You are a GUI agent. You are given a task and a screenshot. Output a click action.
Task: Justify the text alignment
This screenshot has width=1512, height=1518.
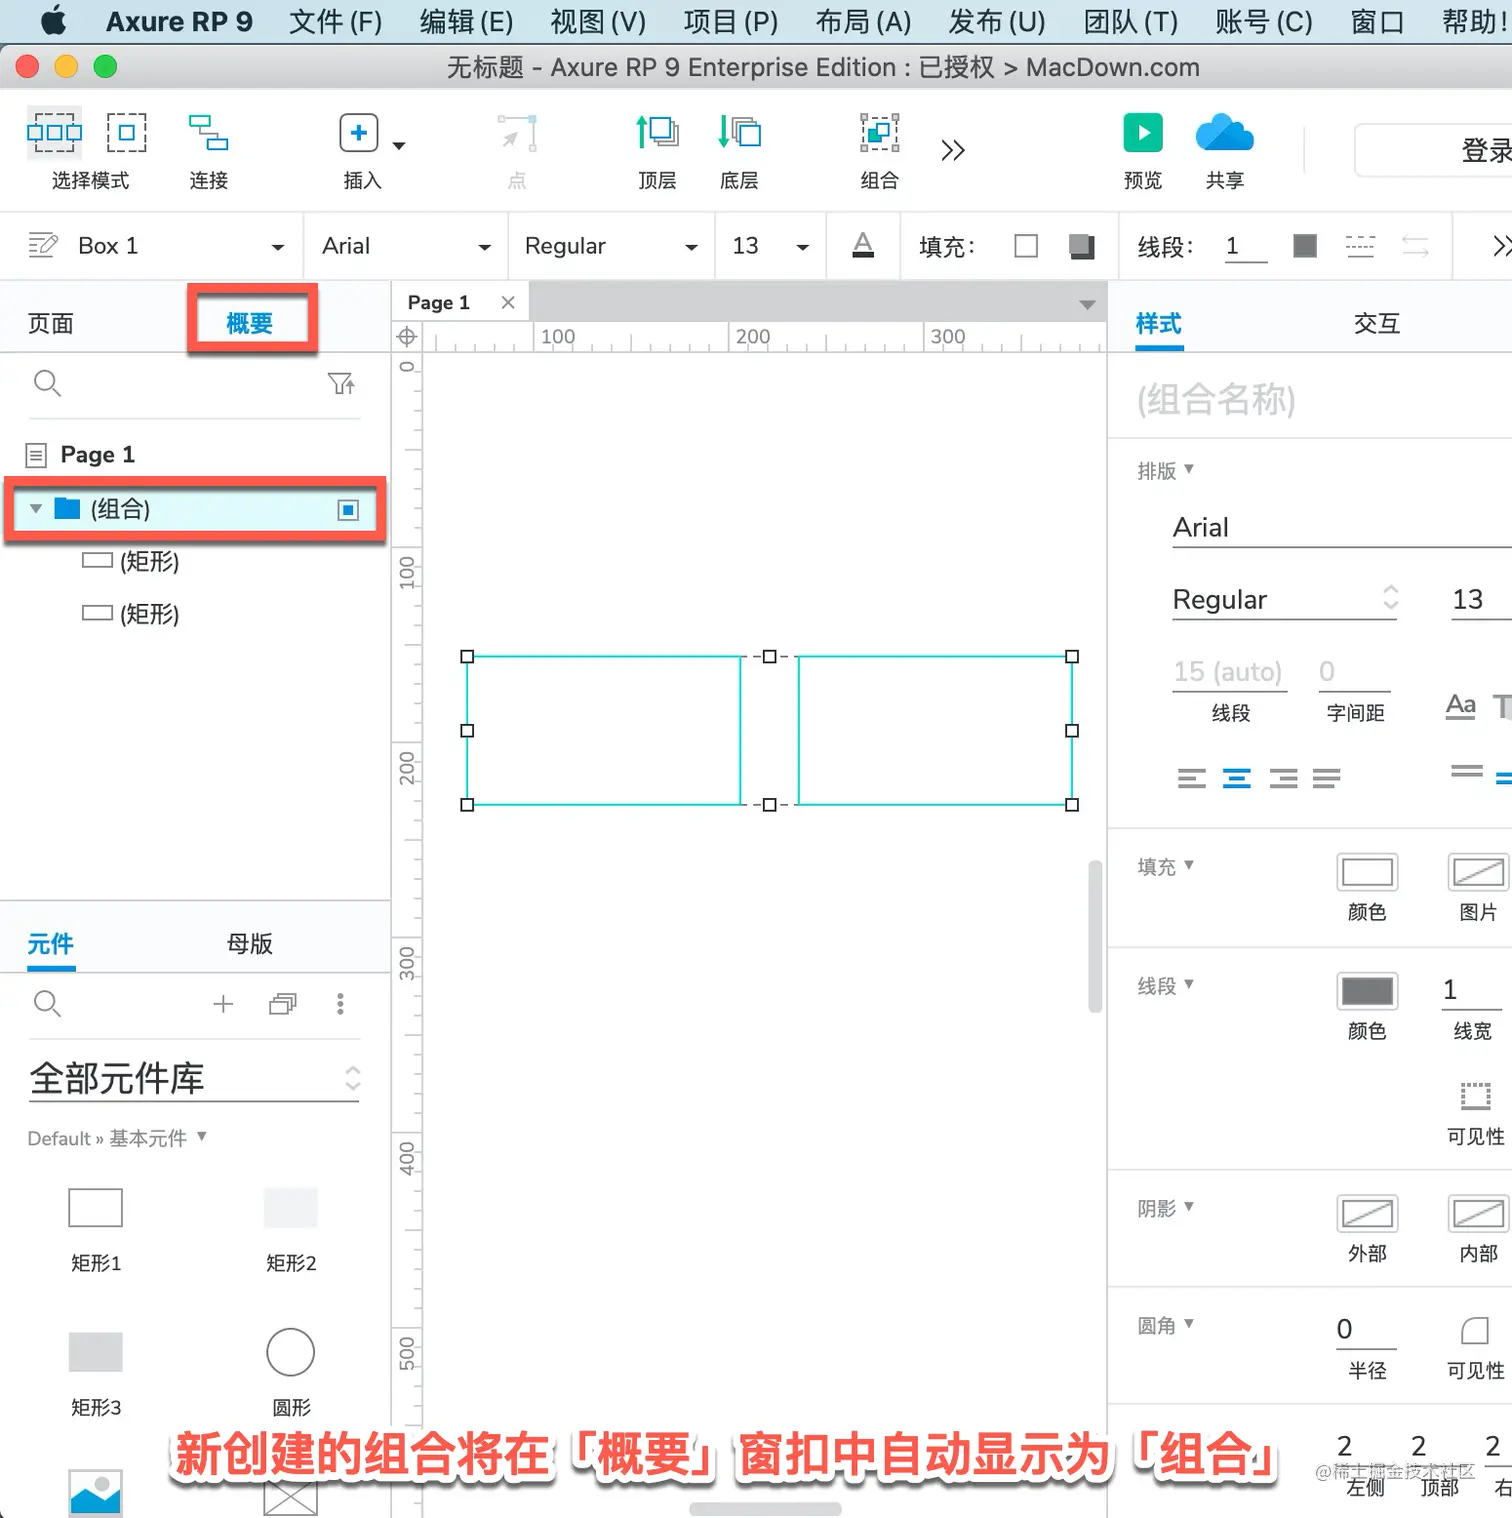pos(1326,778)
